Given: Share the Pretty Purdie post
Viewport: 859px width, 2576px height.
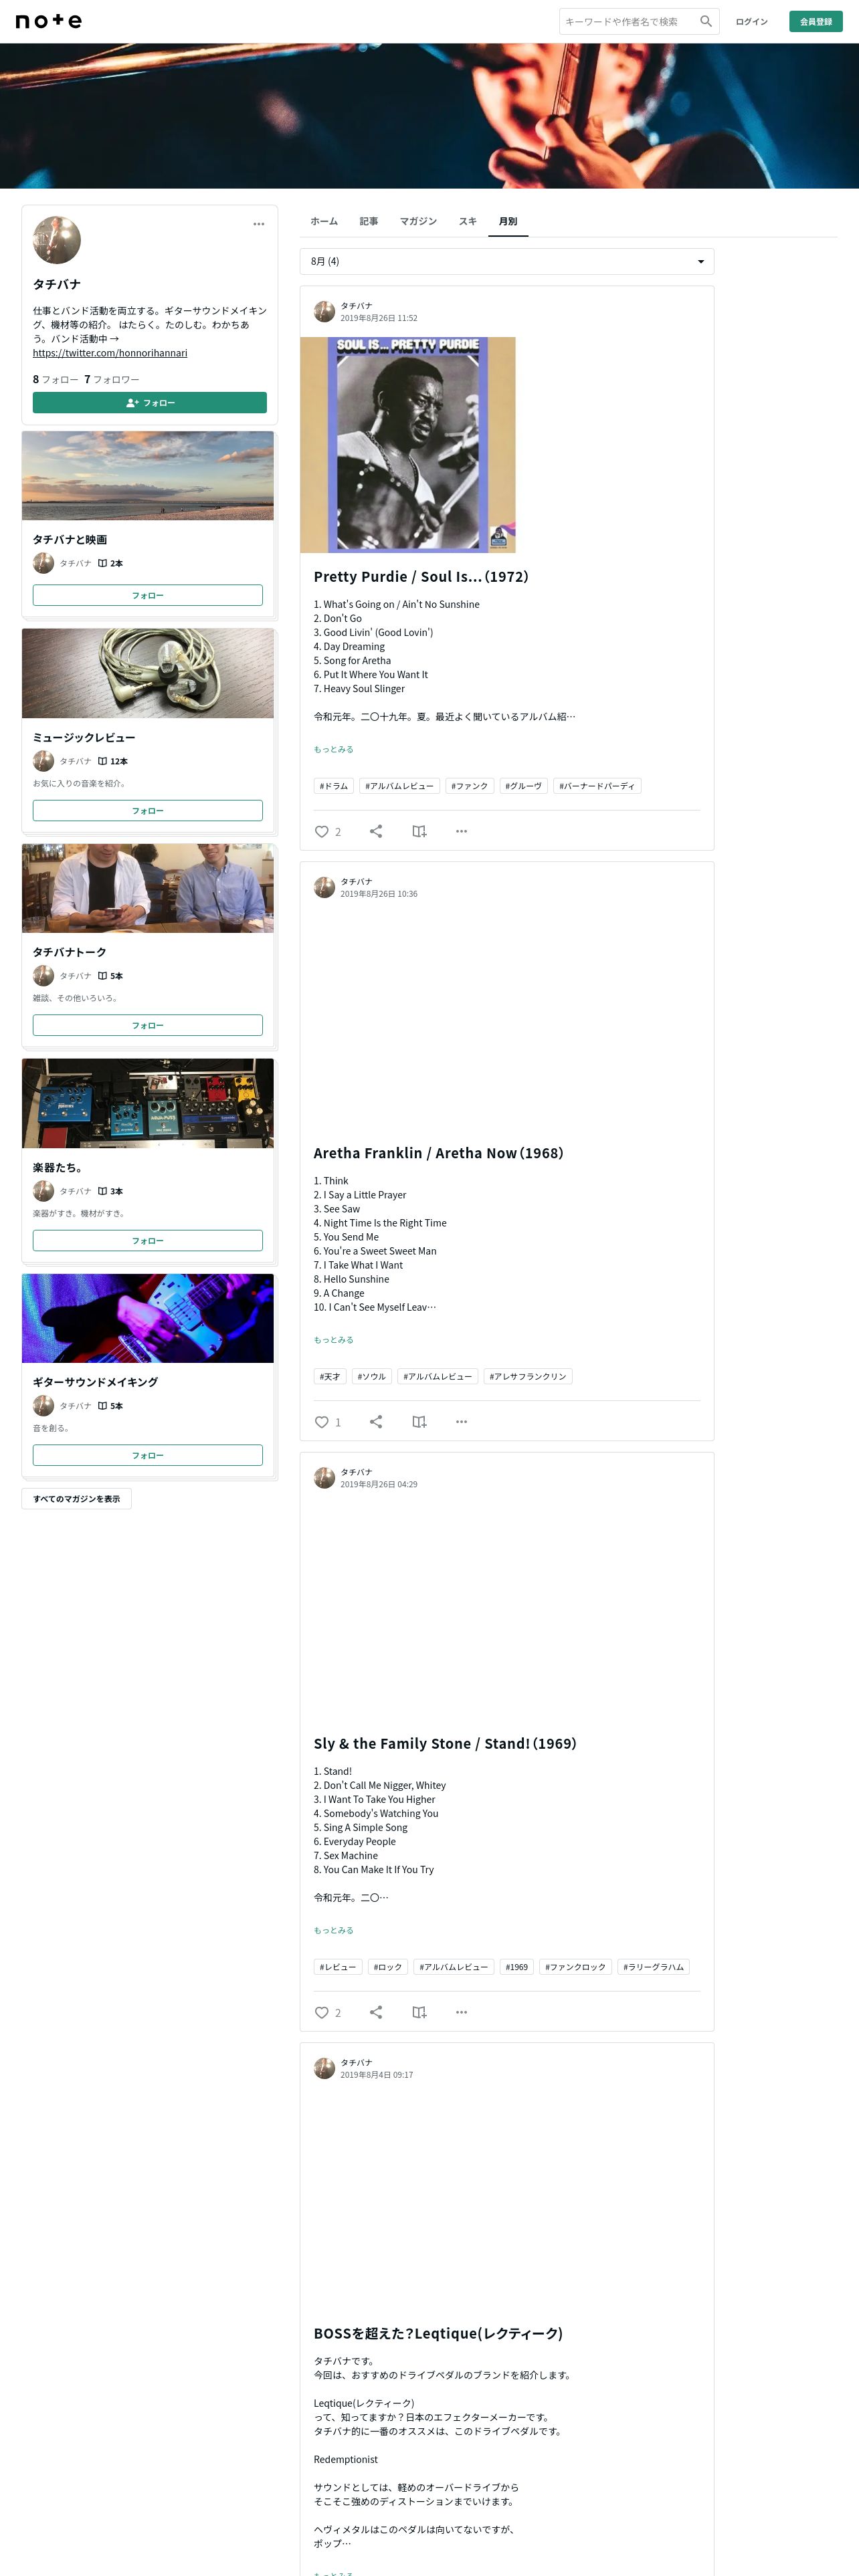Looking at the screenshot, I should pos(376,831).
